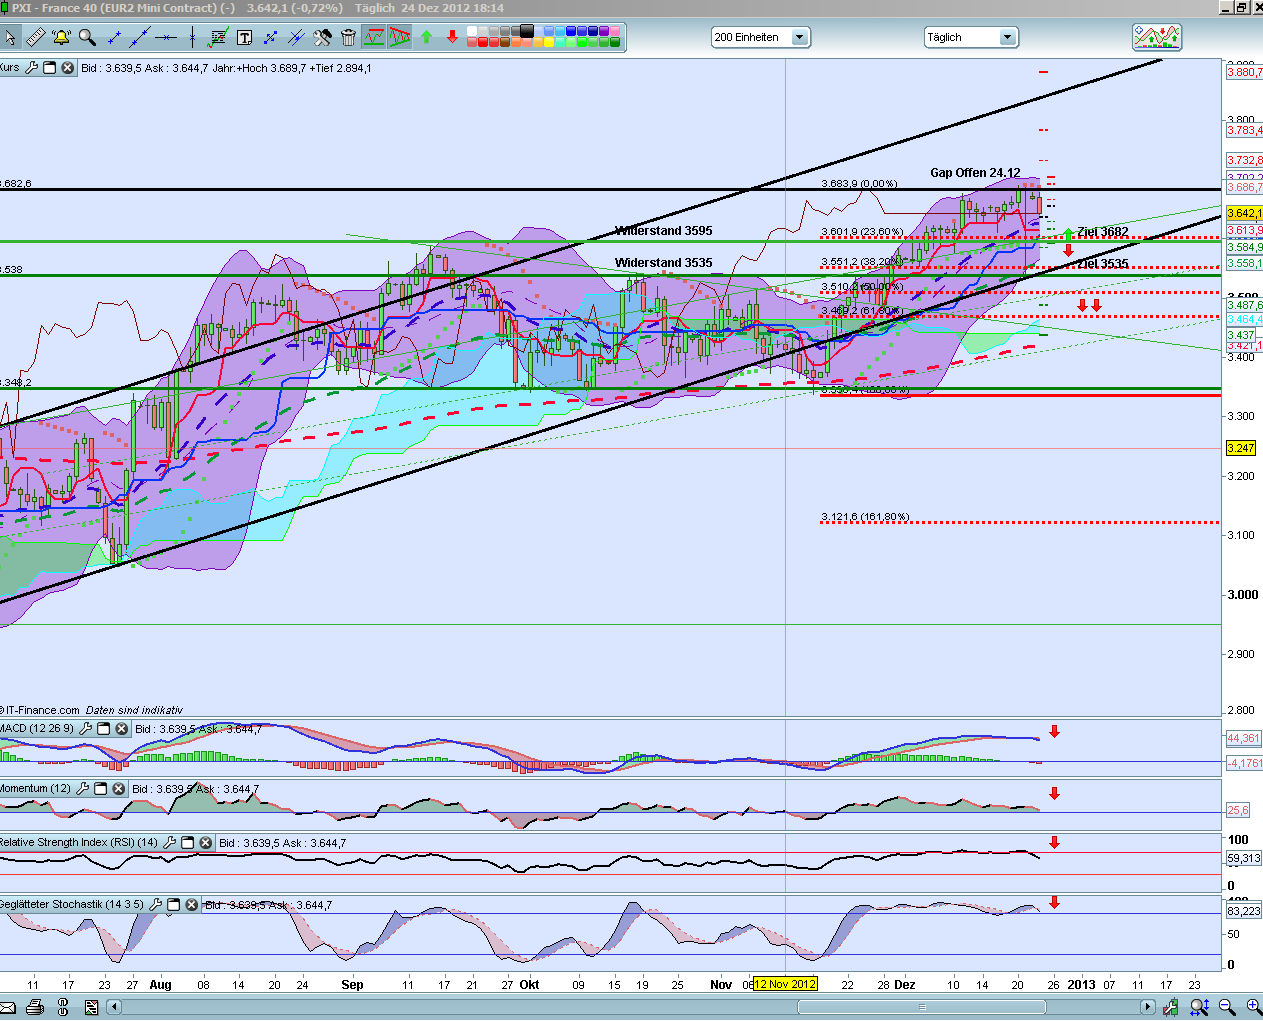The width and height of the screenshot is (1263, 1021).
Task: Close the Momentum indicator panel
Action: point(118,789)
